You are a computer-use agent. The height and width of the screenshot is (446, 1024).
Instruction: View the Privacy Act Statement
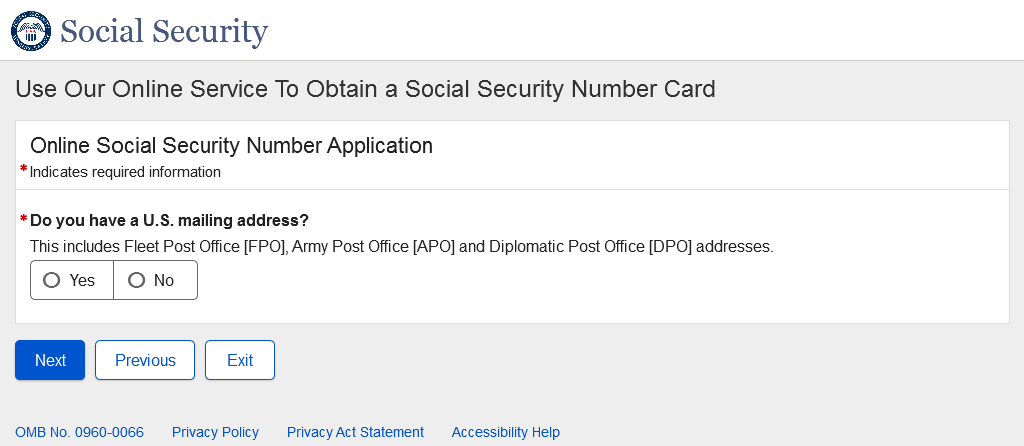355,432
